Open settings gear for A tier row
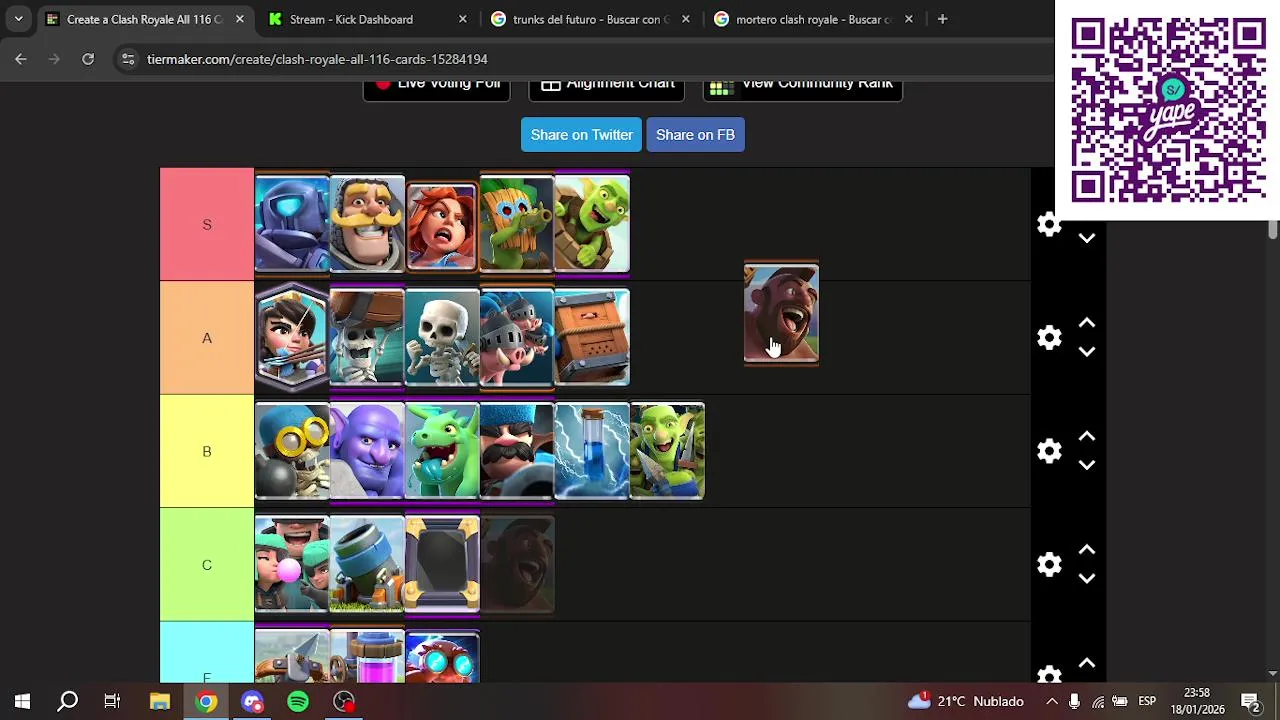The image size is (1280, 720). click(x=1049, y=338)
